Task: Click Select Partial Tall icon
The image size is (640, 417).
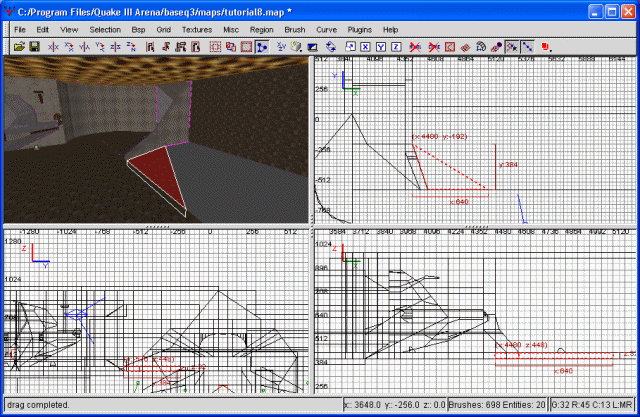Action: pyautogui.click(x=180, y=47)
